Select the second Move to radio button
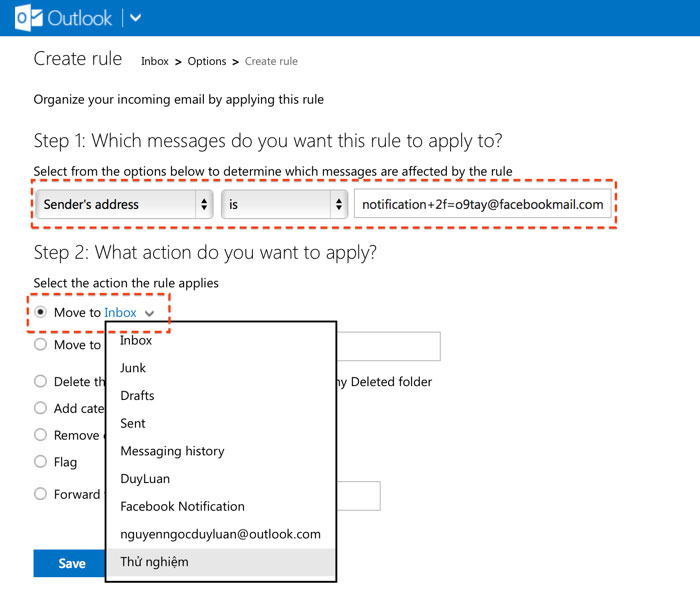Viewport: 700px width, 595px height. pos(40,344)
